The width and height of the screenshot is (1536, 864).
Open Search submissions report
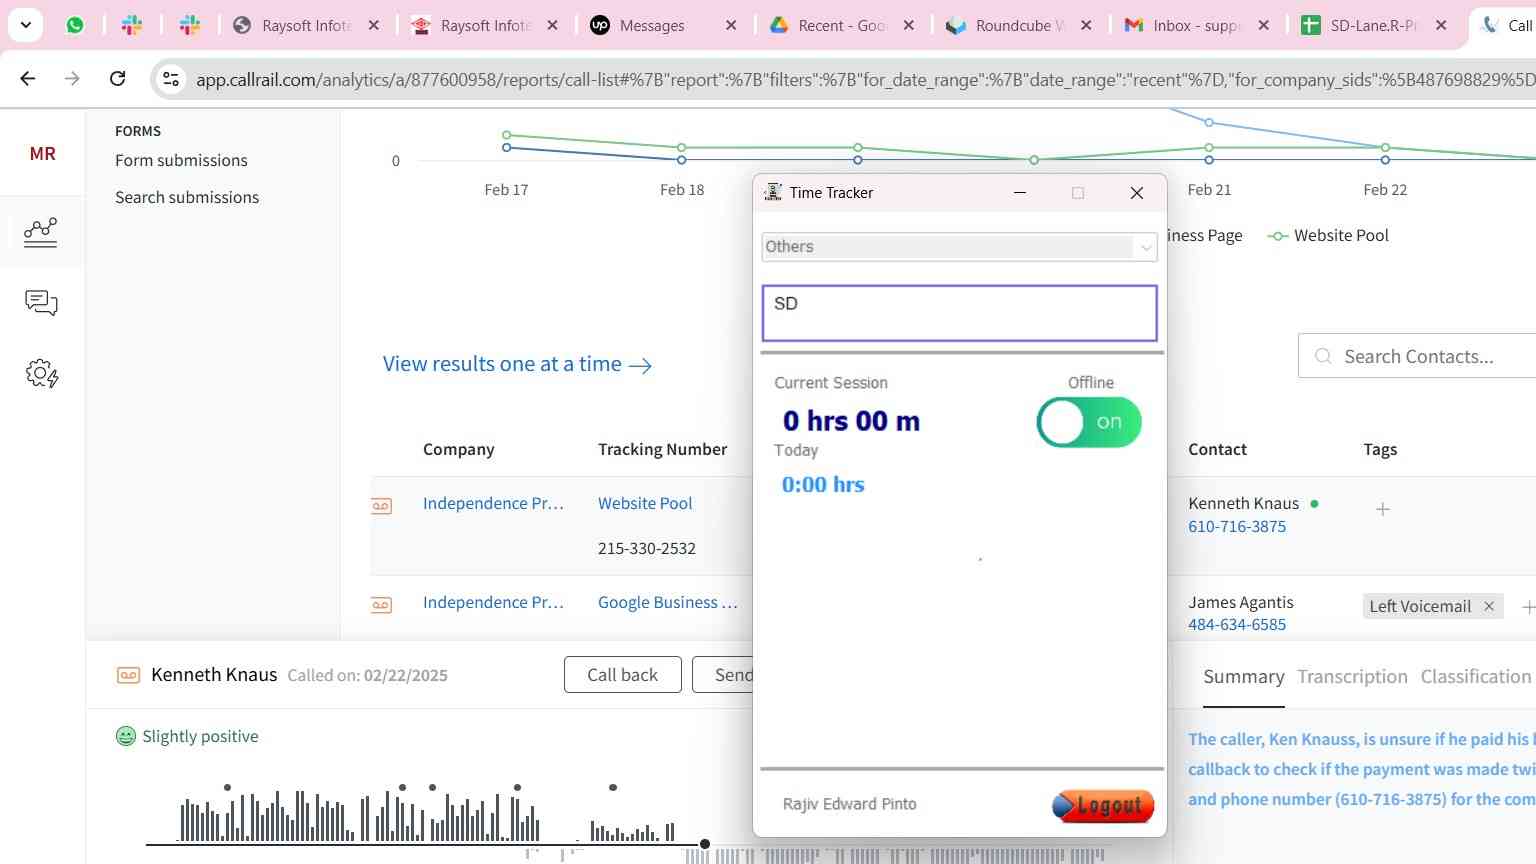tap(187, 197)
